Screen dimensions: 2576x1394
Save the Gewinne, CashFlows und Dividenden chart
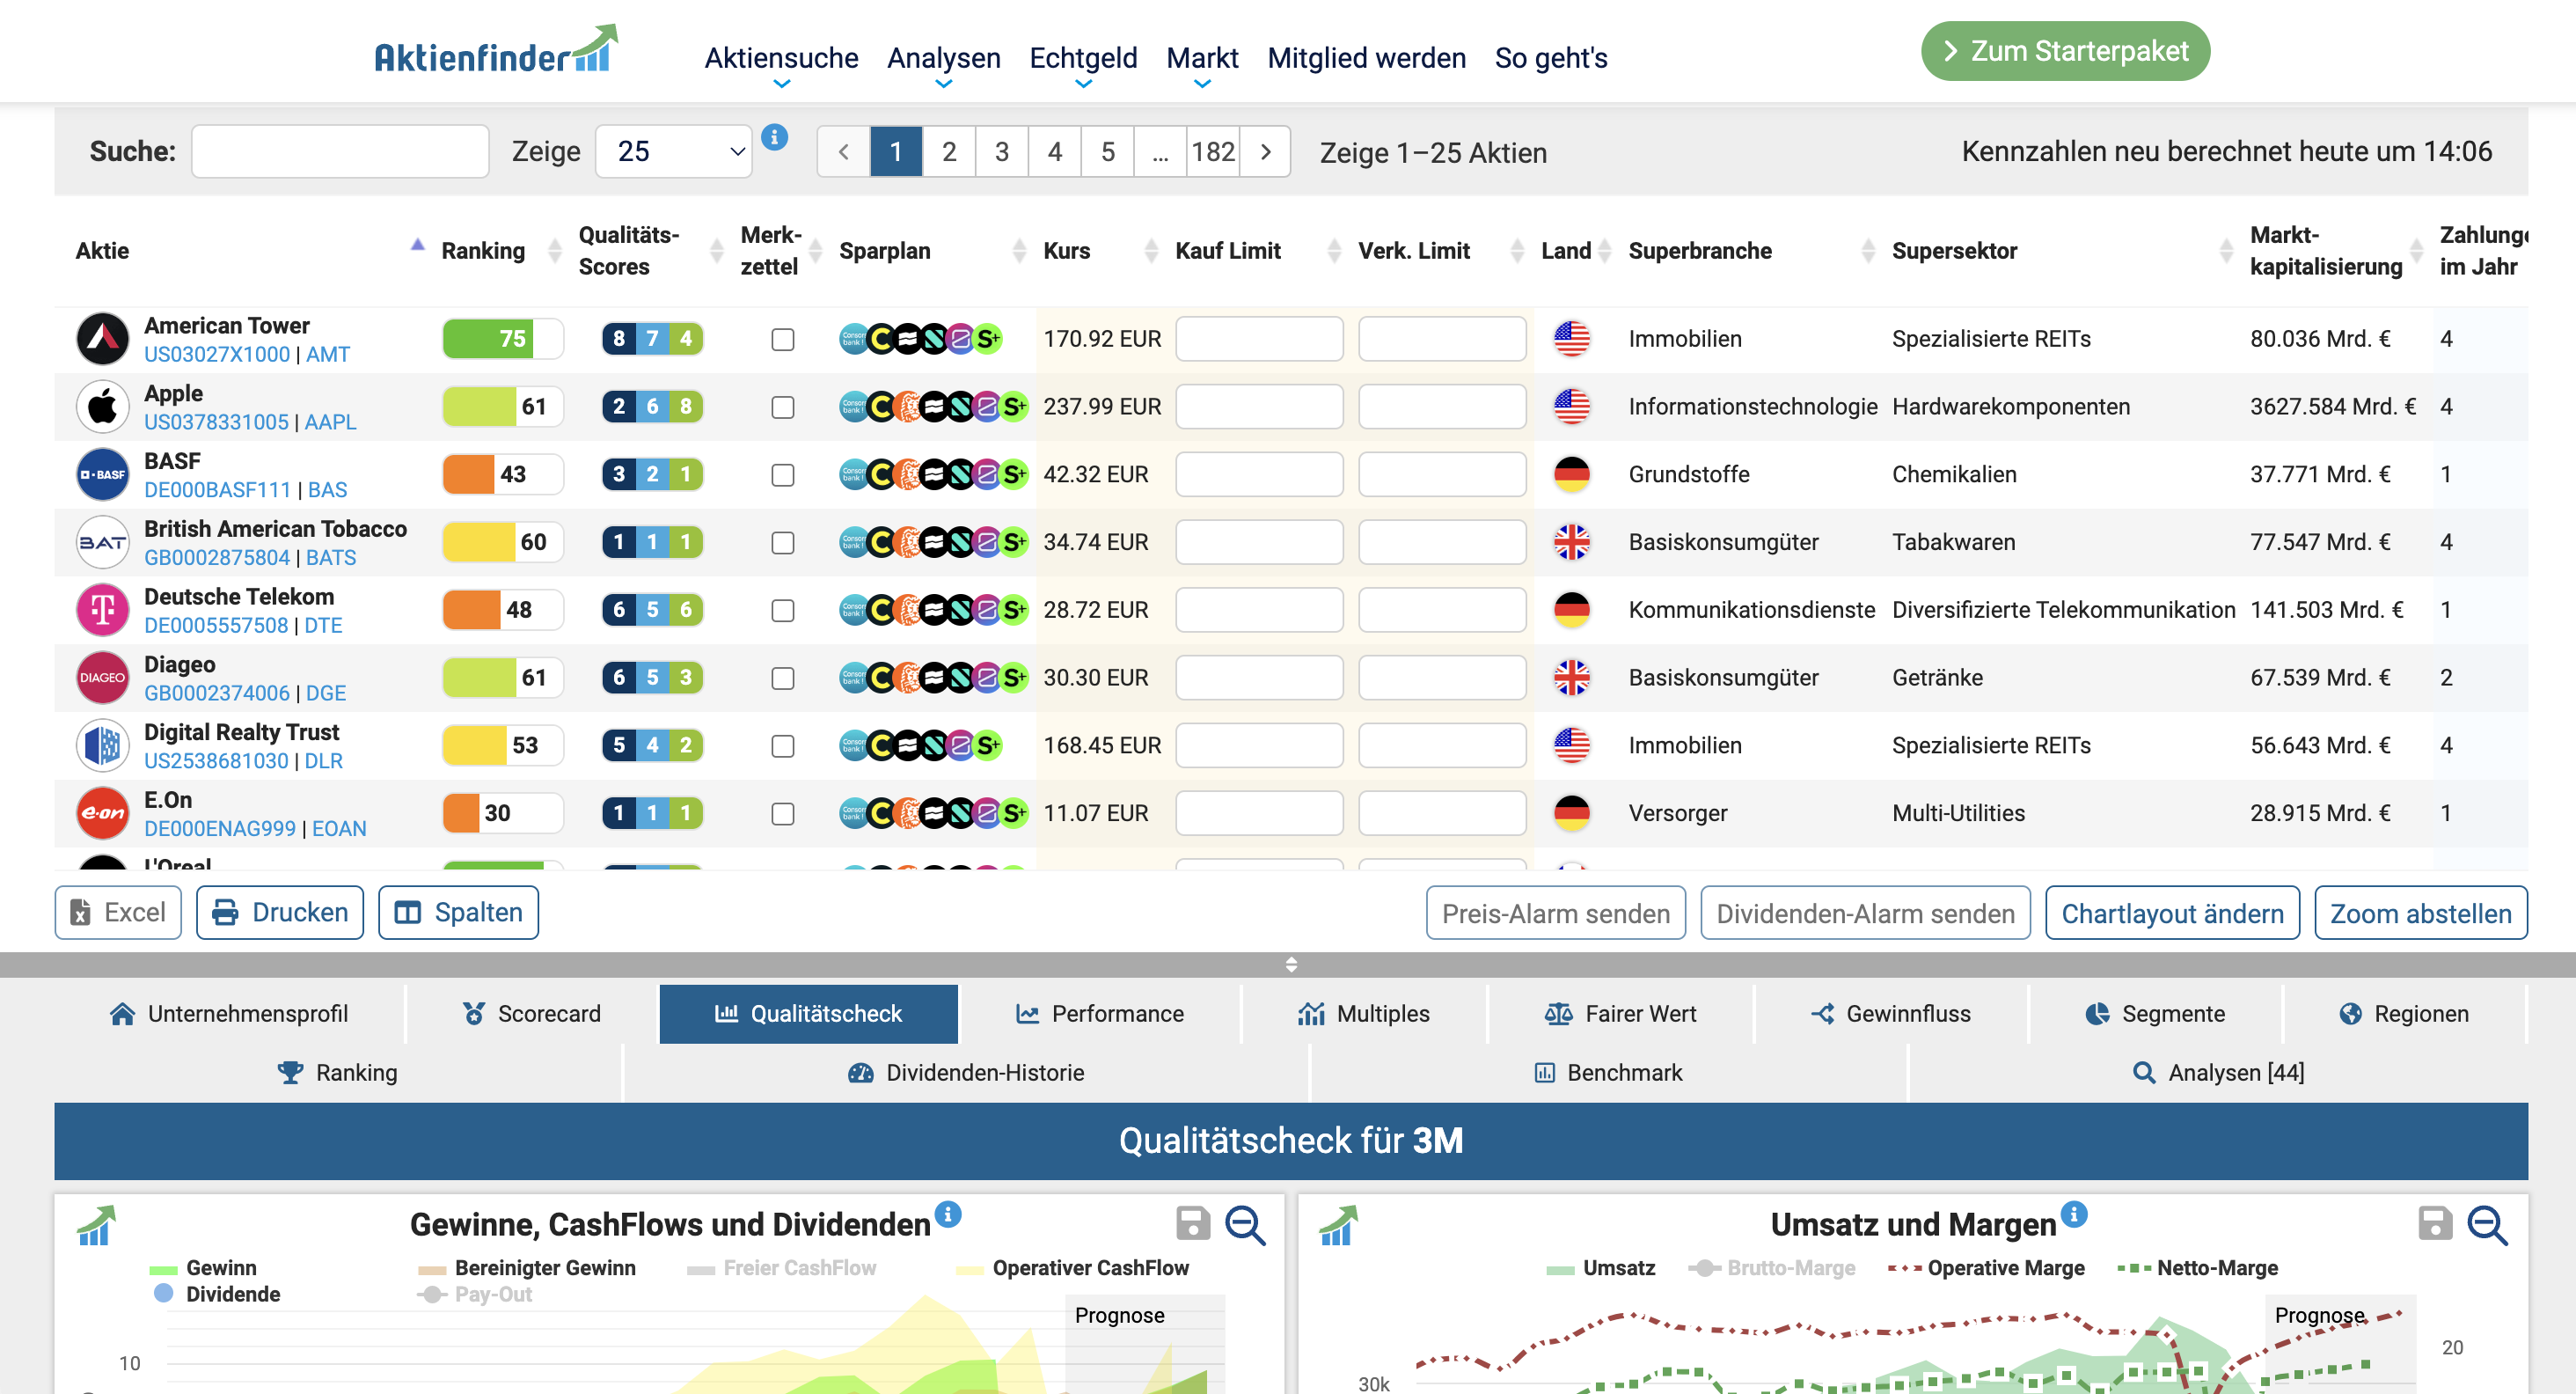(1193, 1223)
